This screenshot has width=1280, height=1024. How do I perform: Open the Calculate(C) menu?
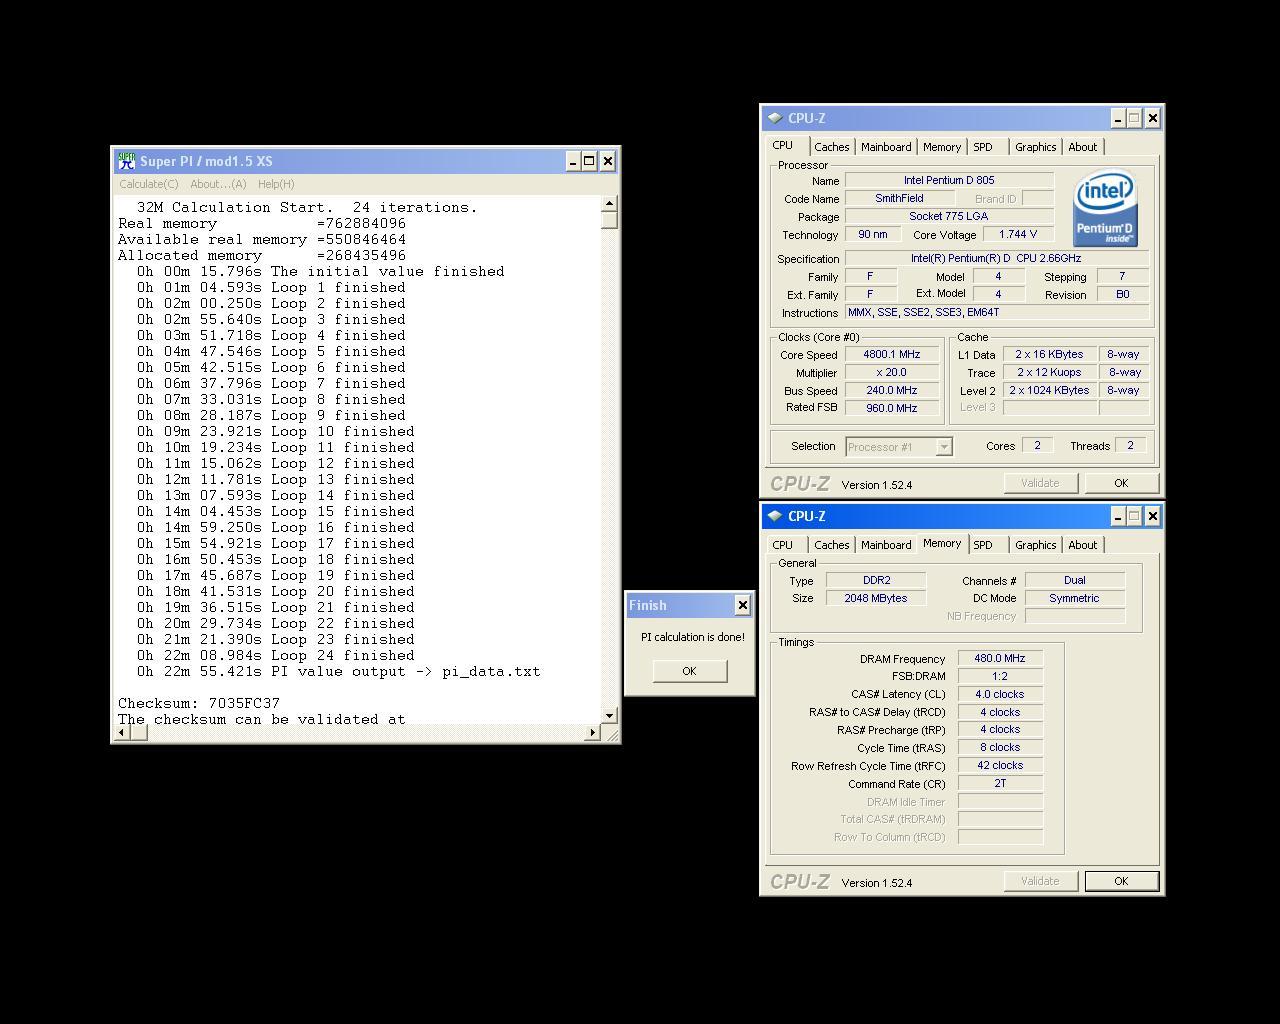click(148, 184)
